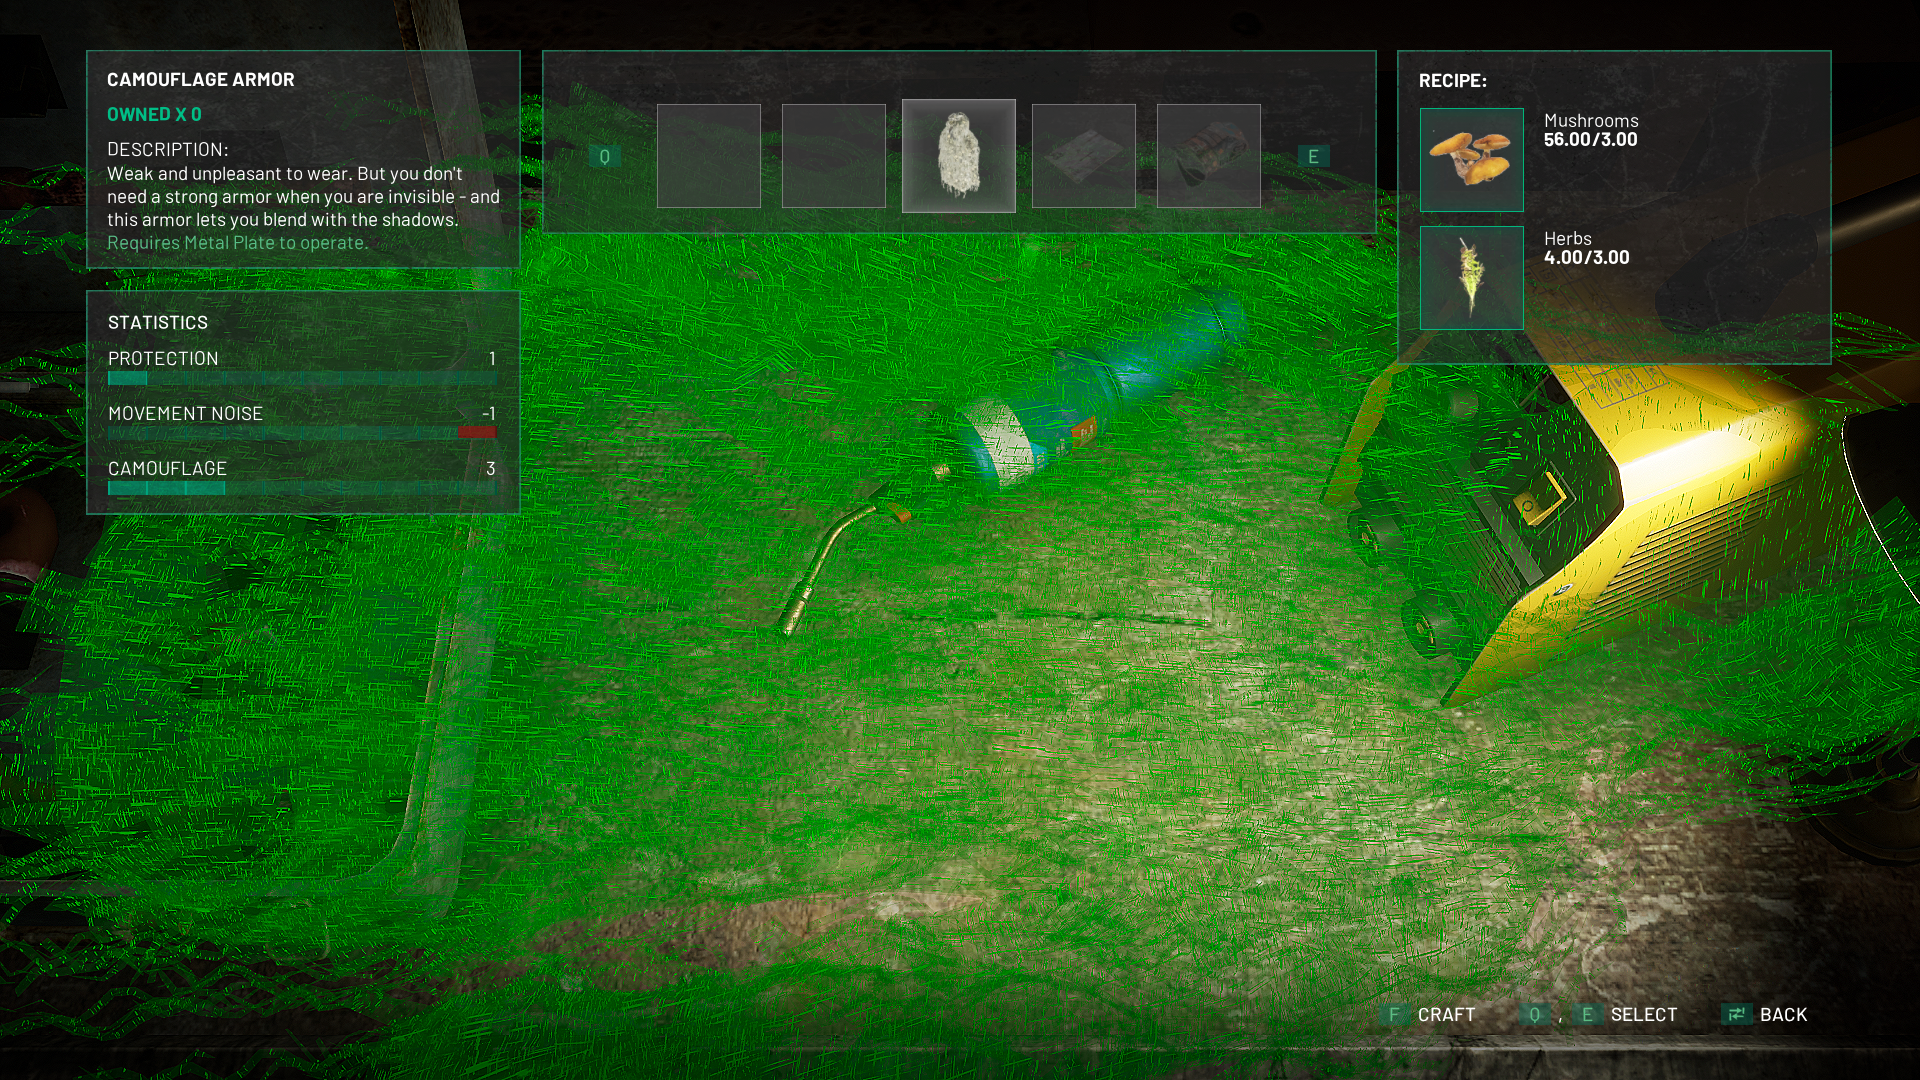Click the SELECT label
The height and width of the screenshot is (1080, 1920).
pos(1644,1014)
